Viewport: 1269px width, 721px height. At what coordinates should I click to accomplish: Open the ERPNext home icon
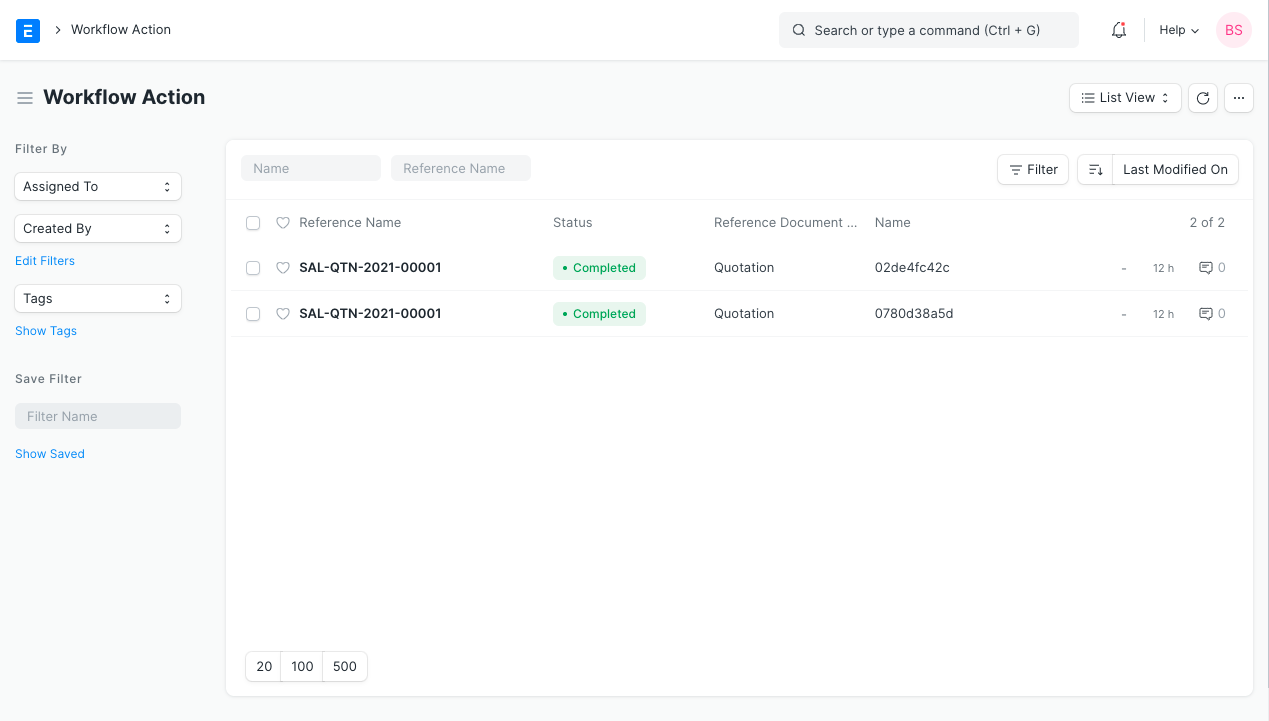point(27,30)
